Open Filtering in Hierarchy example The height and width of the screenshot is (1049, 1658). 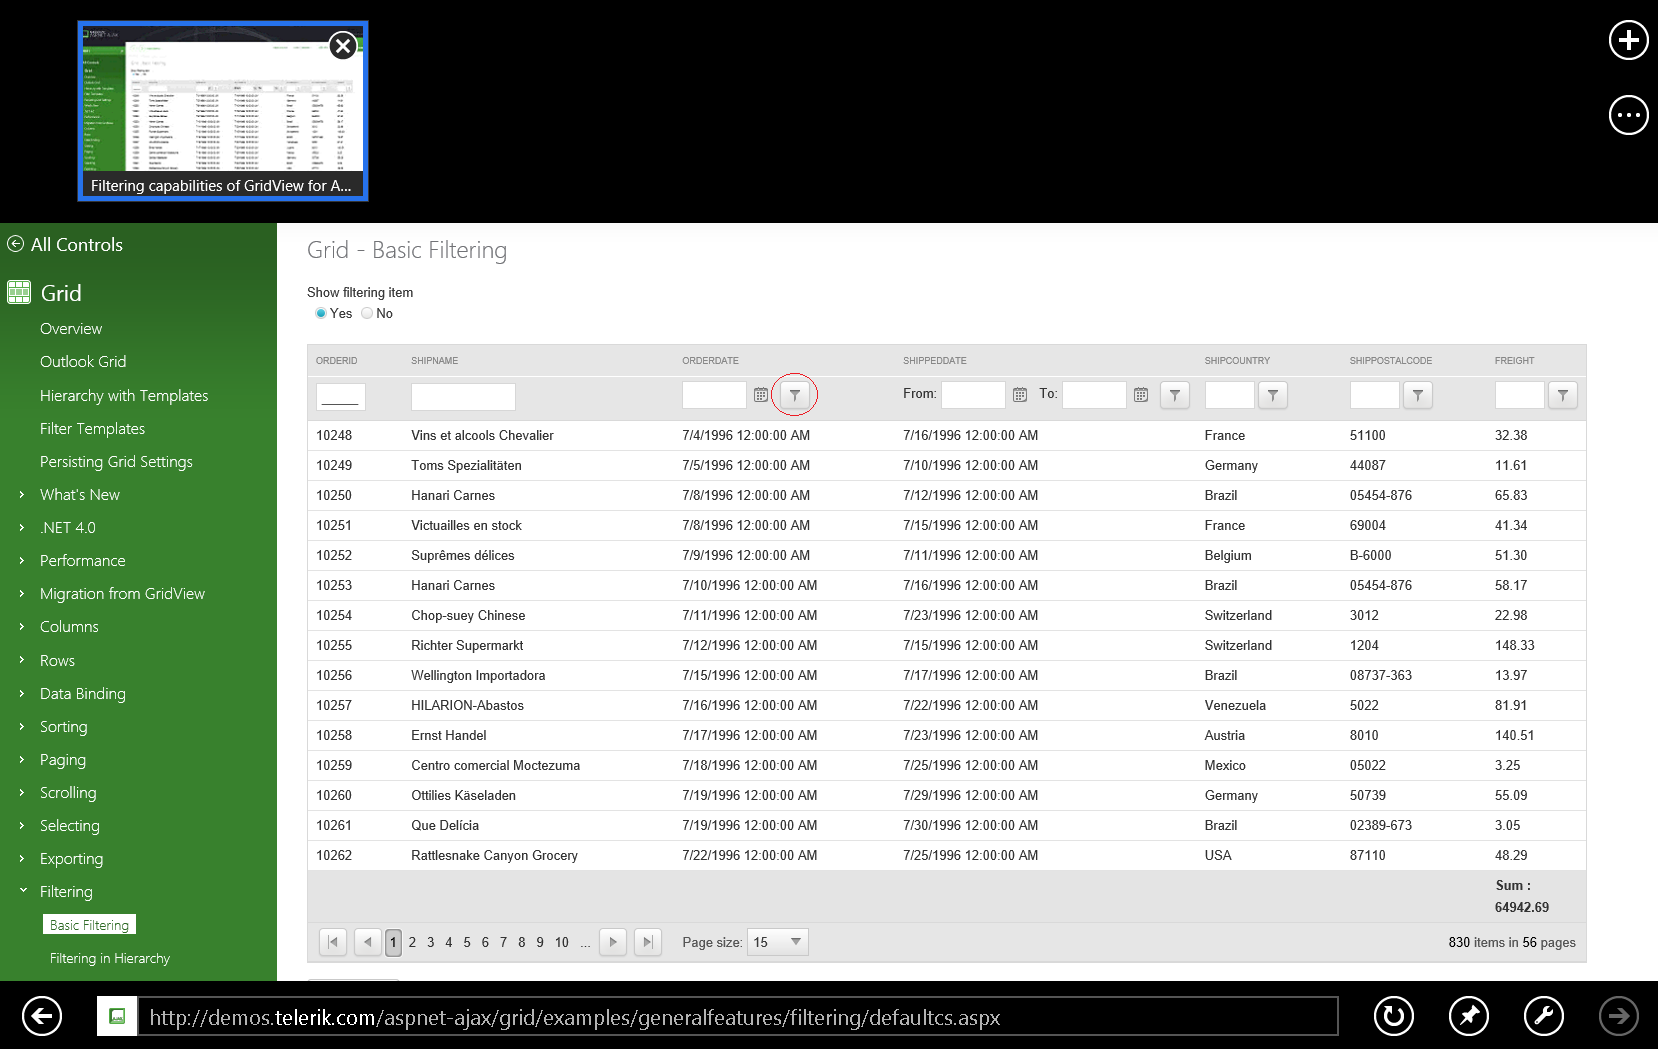tap(110, 958)
